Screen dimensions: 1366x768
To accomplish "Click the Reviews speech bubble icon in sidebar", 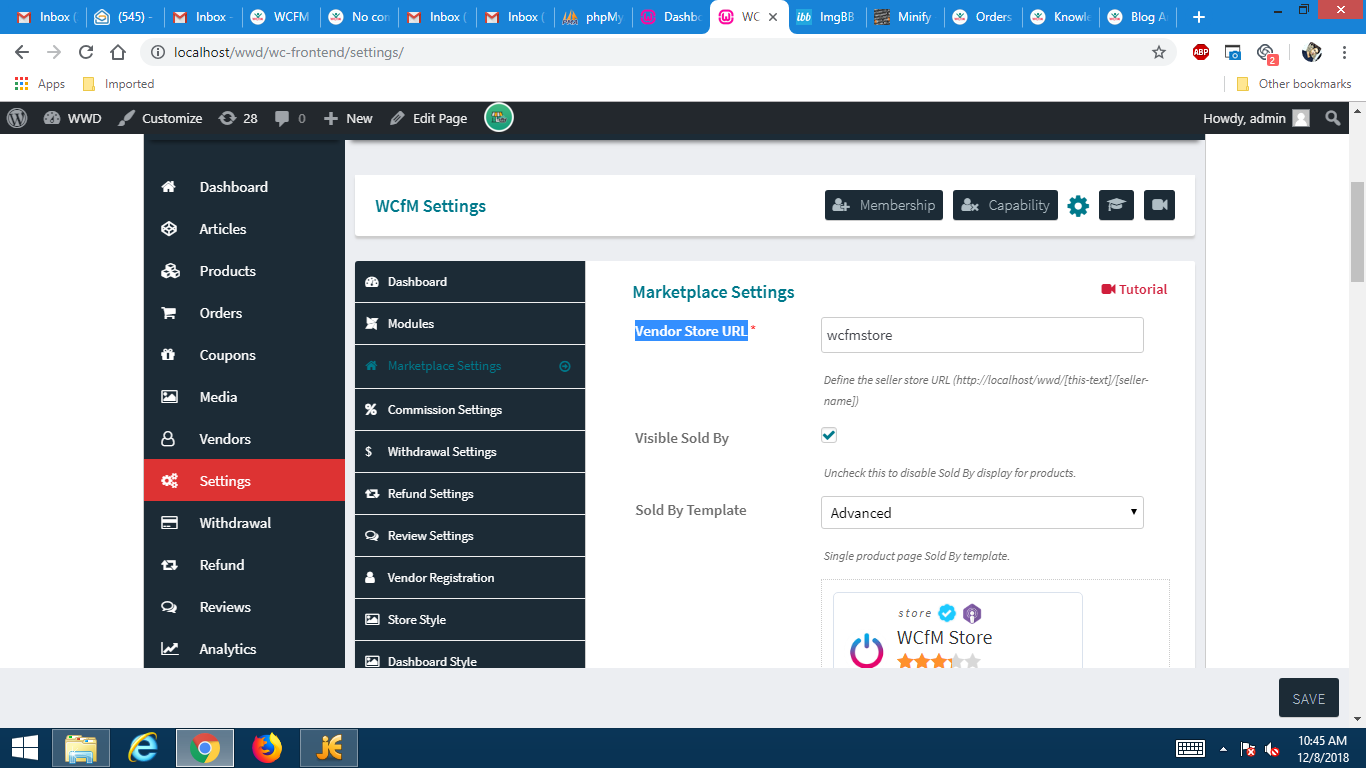I will pyautogui.click(x=169, y=607).
